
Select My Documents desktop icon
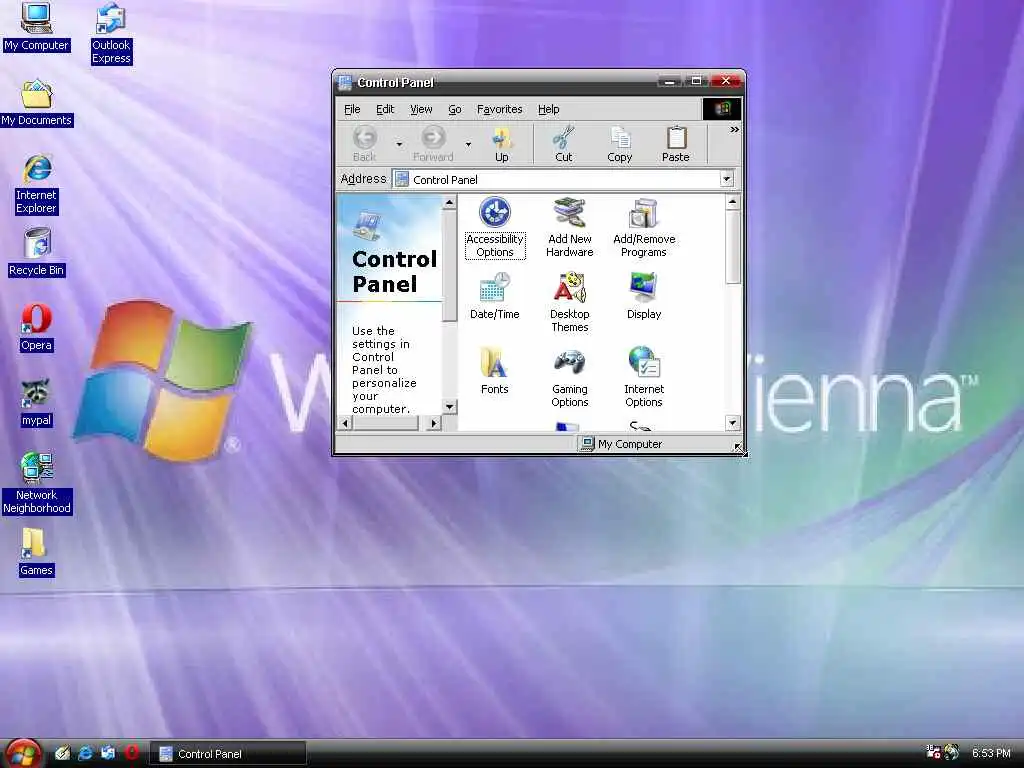point(36,103)
